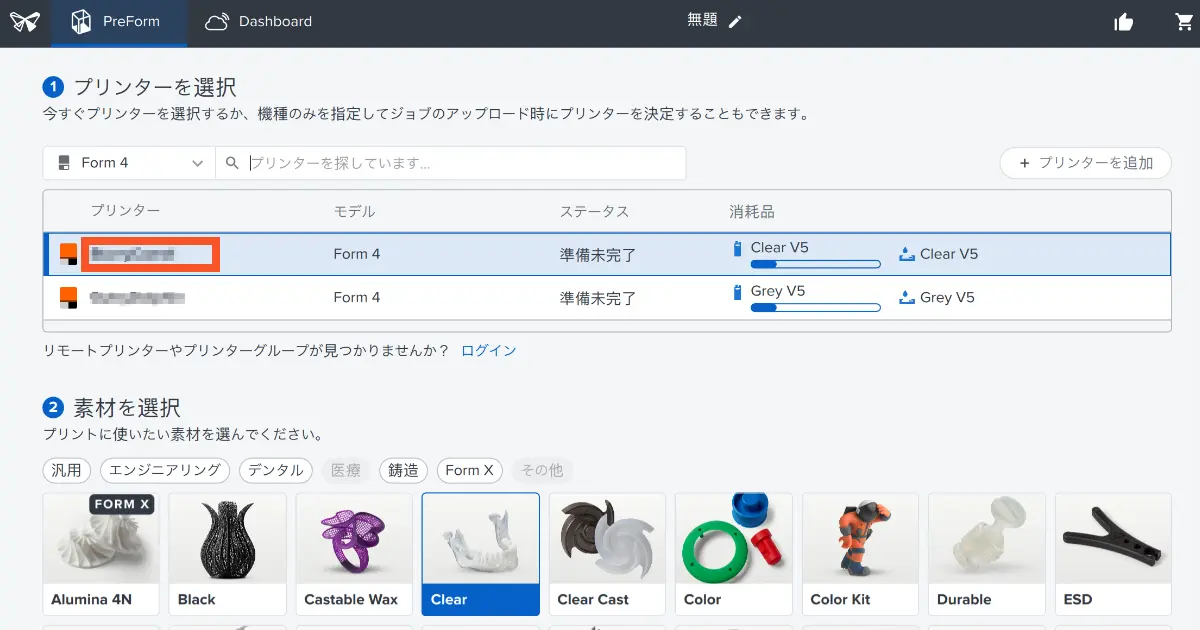This screenshot has height=630, width=1200.
Task: Click the Clear V5 cartridge icon
Action: (739, 248)
